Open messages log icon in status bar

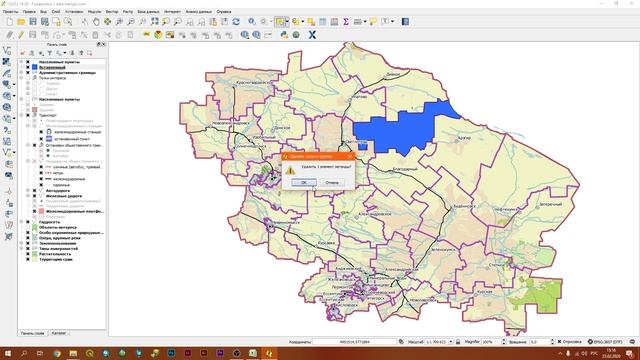pos(632,342)
